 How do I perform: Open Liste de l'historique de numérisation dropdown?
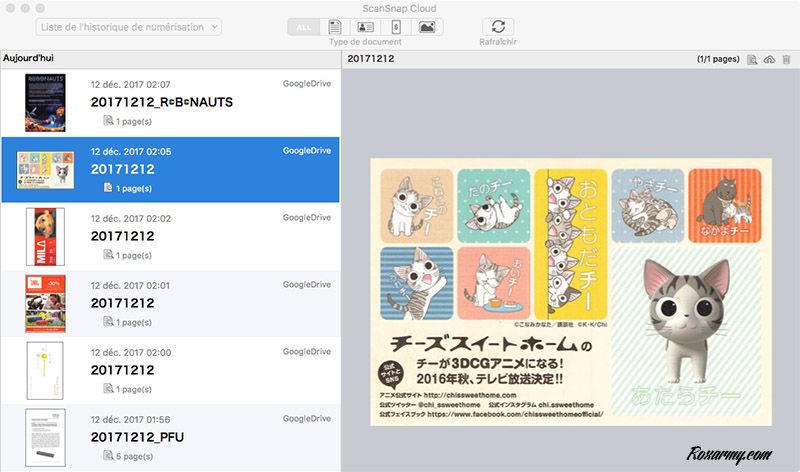(x=129, y=27)
